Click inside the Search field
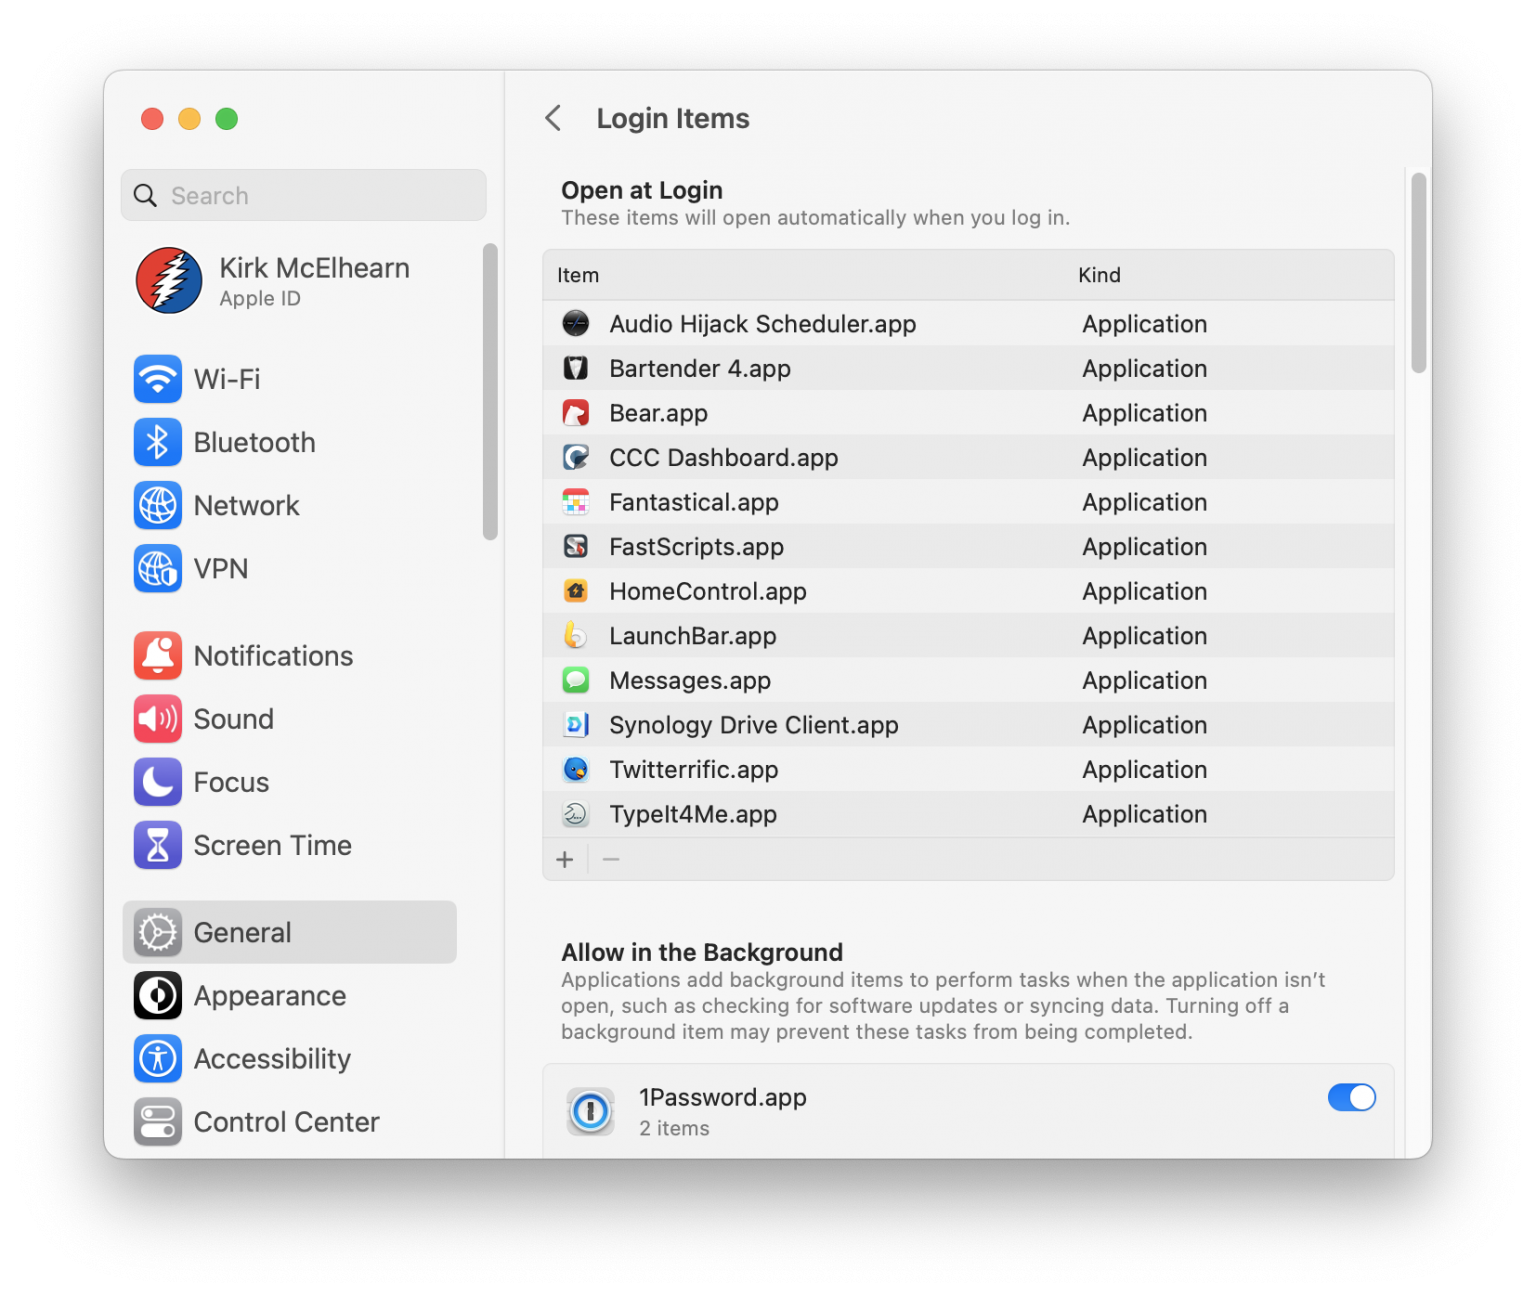The width and height of the screenshot is (1536, 1296). (303, 195)
